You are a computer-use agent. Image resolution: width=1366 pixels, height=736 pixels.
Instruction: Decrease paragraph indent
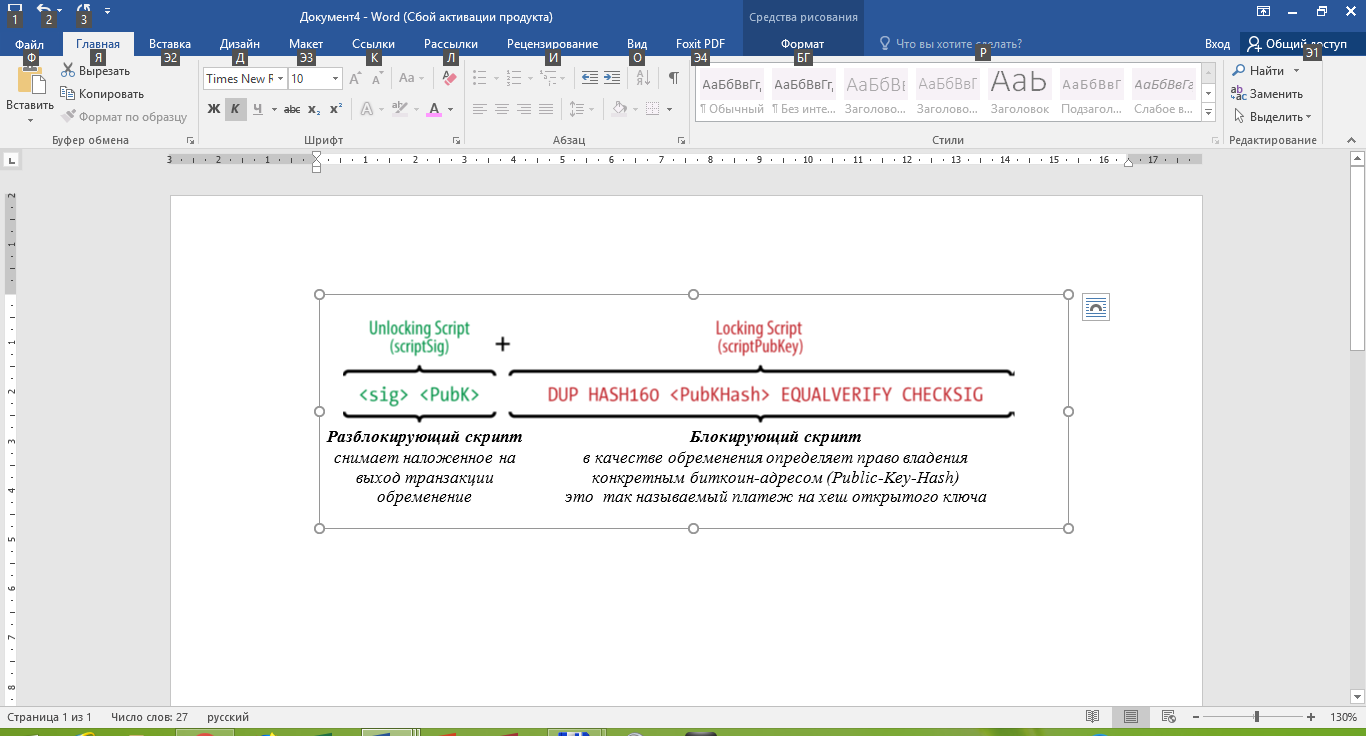pyautogui.click(x=590, y=78)
